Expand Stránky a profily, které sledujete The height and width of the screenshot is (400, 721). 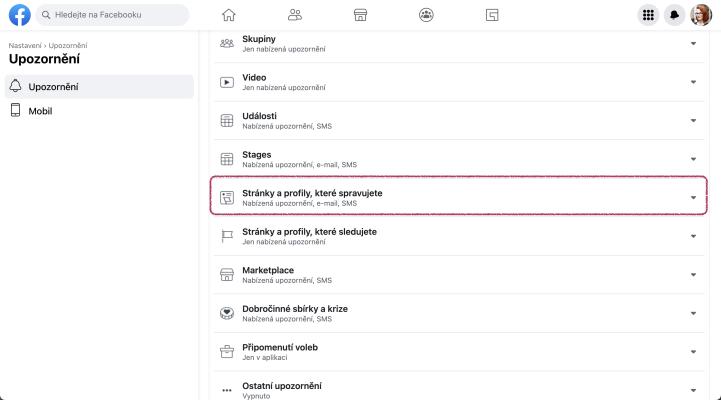coord(458,236)
